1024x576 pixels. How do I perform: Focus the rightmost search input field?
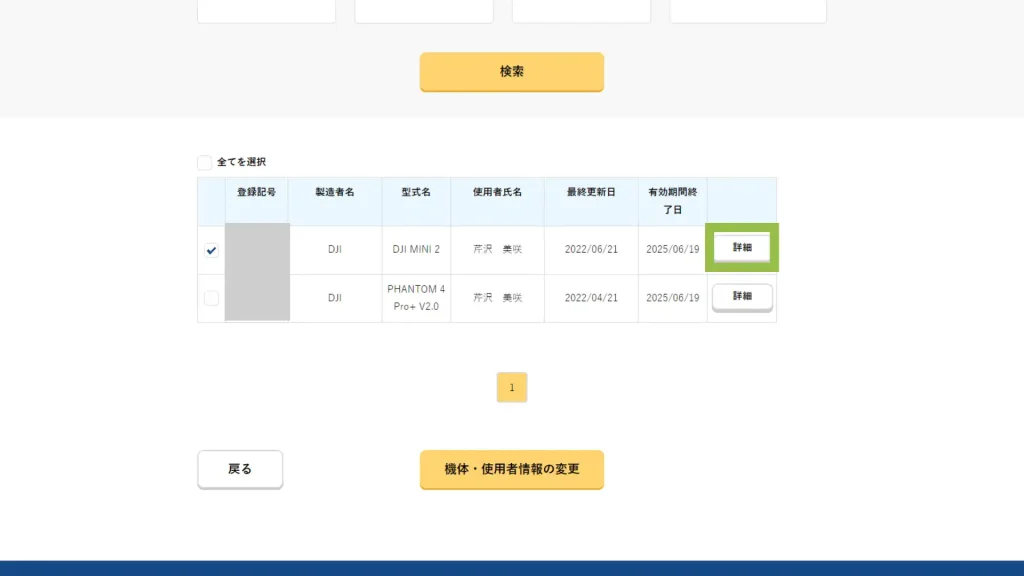(748, 11)
